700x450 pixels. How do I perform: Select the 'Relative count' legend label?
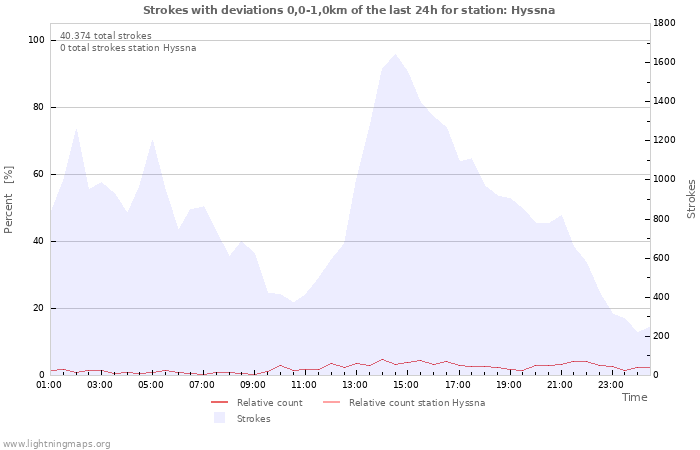pyautogui.click(x=269, y=403)
